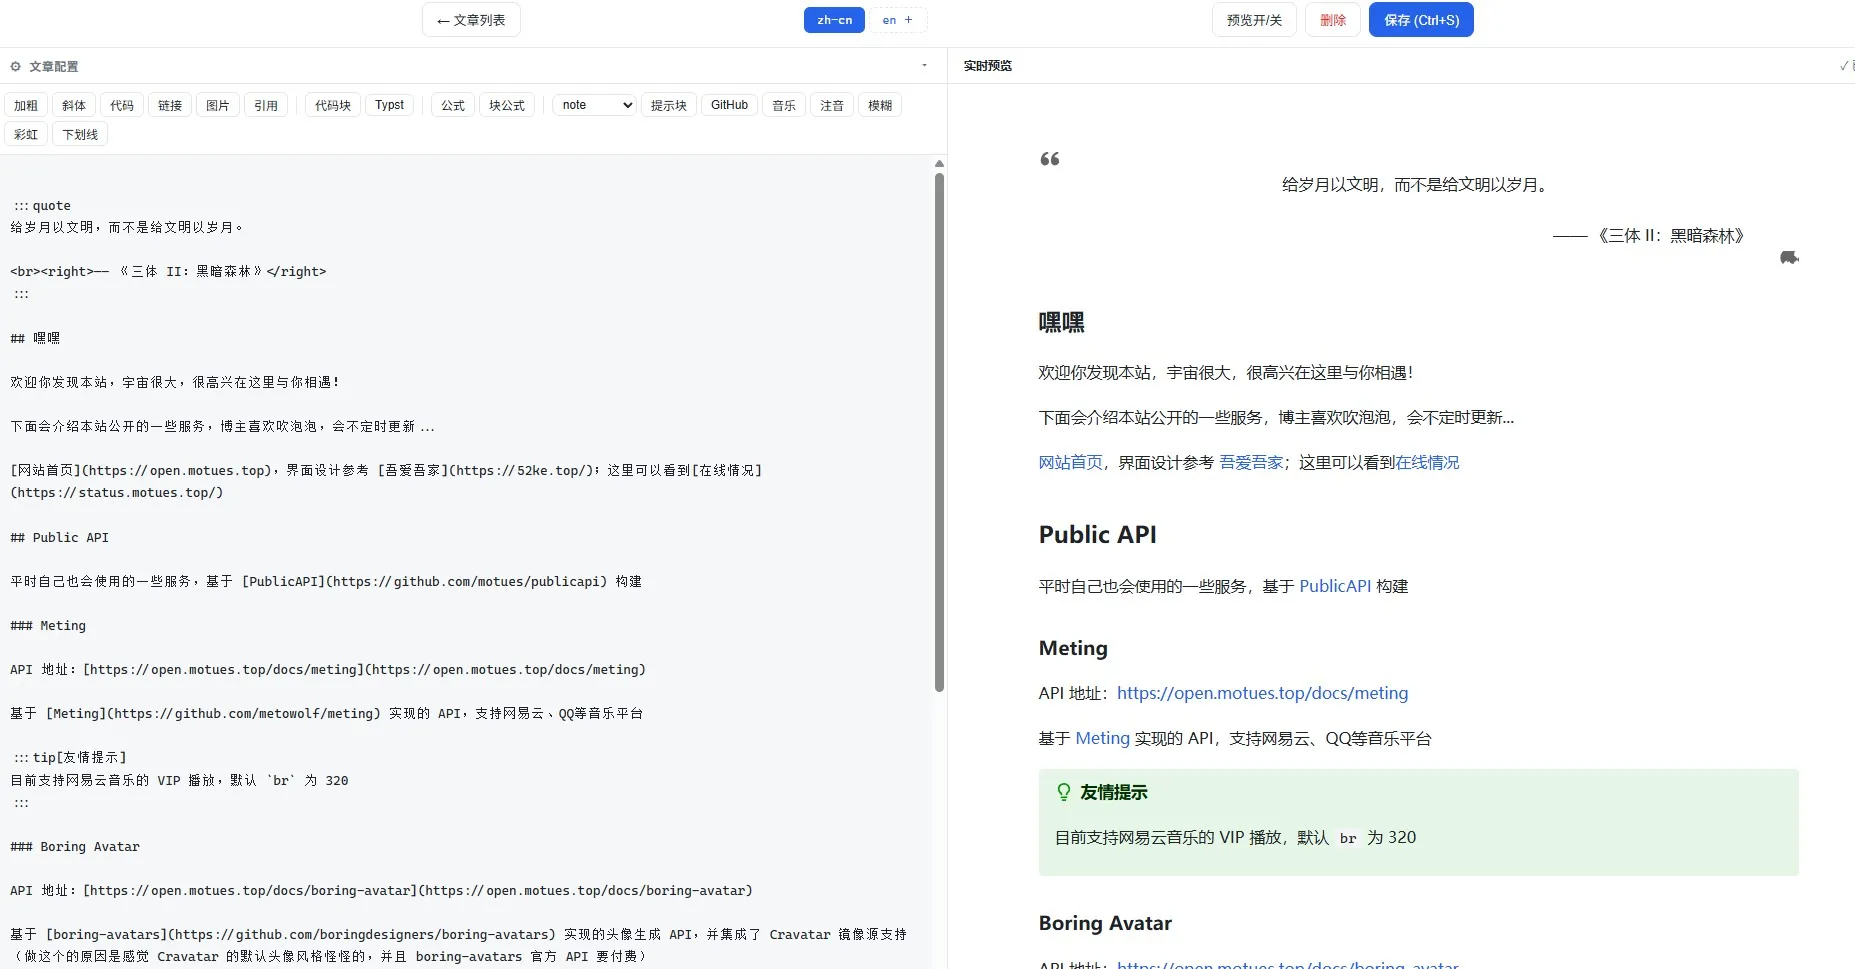
Task: Insert inline 公式 formula
Action: click(453, 105)
